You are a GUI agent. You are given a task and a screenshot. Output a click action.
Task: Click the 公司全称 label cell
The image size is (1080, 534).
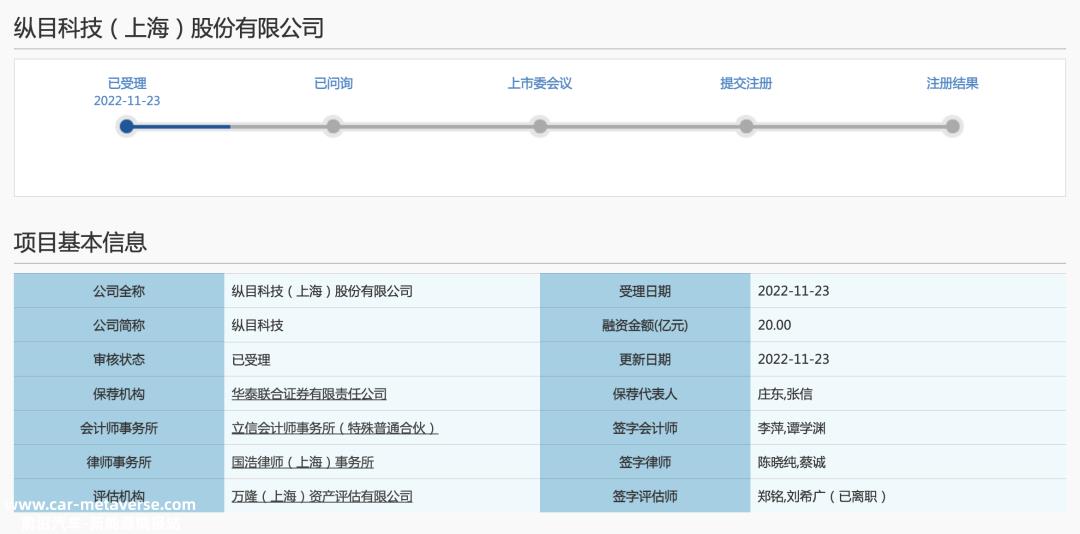click(x=119, y=291)
